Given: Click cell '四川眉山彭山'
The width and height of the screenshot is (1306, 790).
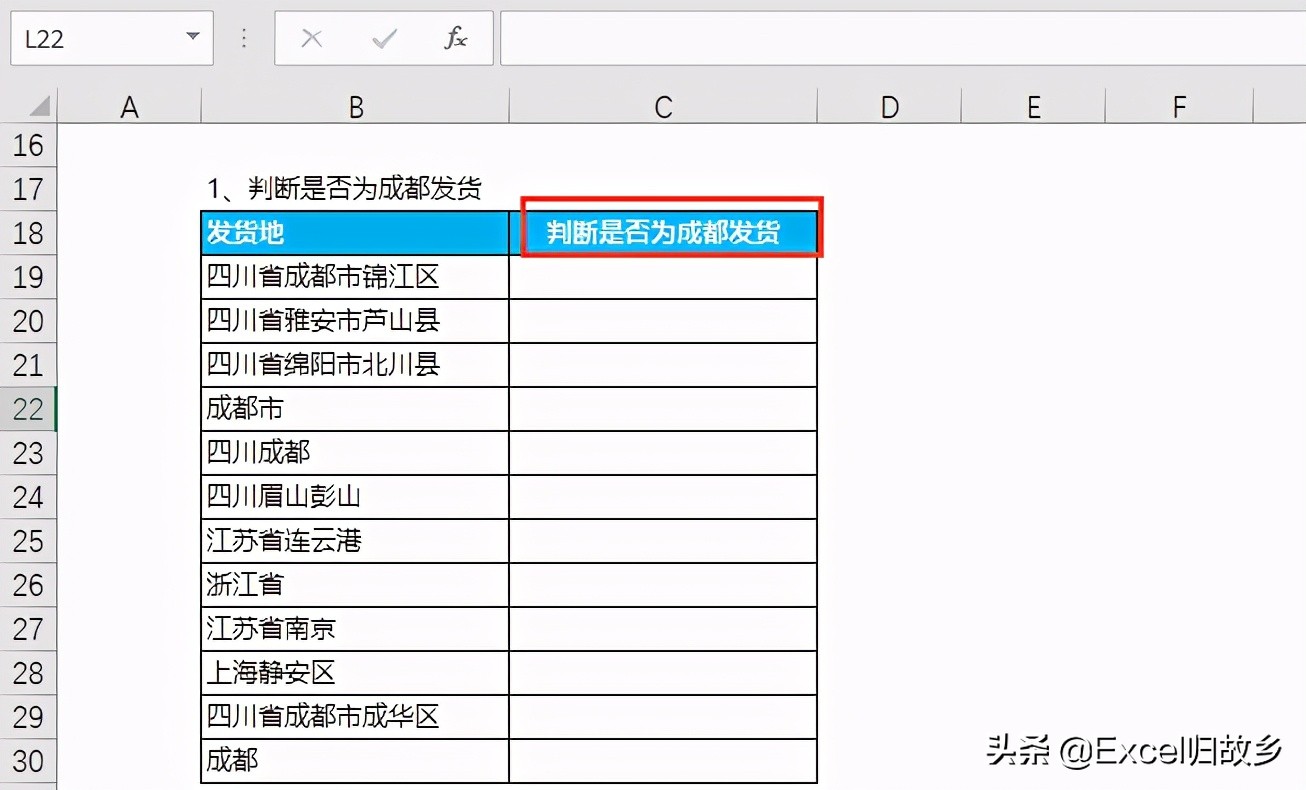Looking at the screenshot, I should [x=355, y=497].
